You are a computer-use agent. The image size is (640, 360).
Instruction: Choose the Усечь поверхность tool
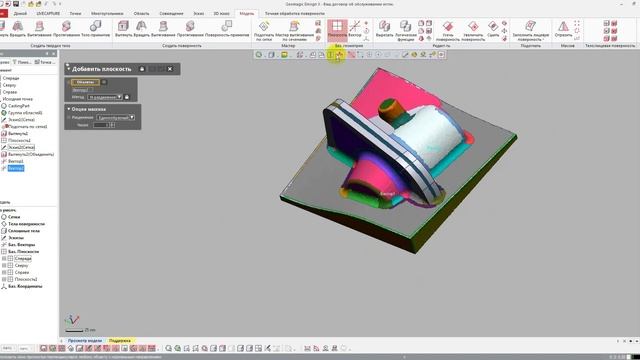pyautogui.click(x=448, y=31)
